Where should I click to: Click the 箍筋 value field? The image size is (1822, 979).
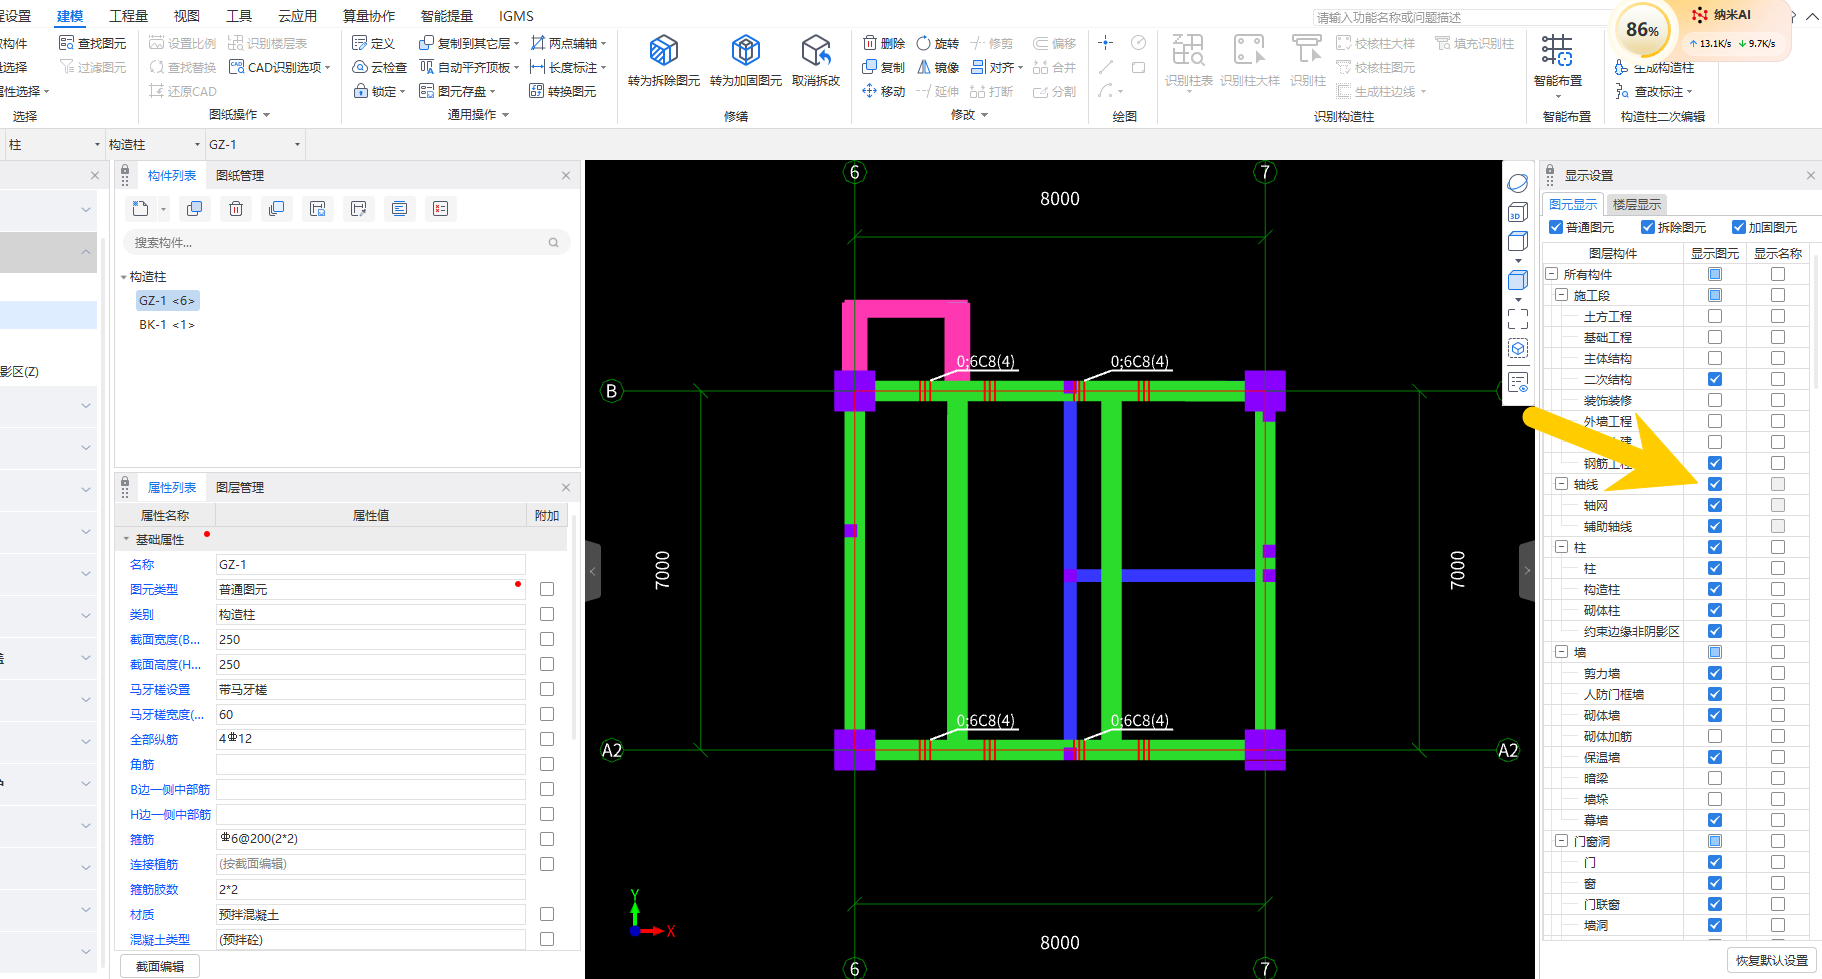point(371,839)
